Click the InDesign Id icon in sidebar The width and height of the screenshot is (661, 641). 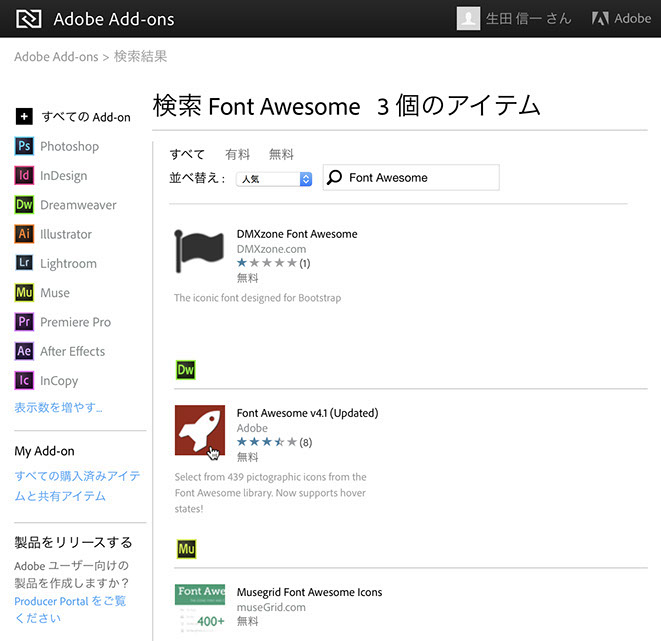[24, 175]
